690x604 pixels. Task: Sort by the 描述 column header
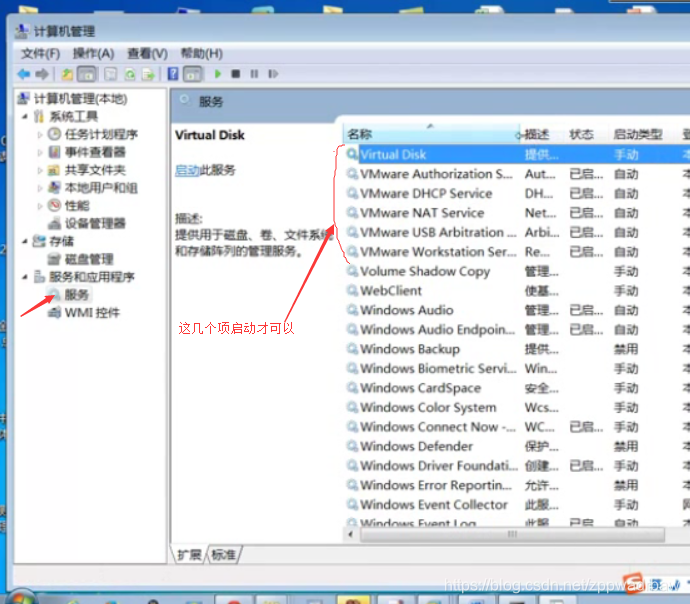[542, 134]
